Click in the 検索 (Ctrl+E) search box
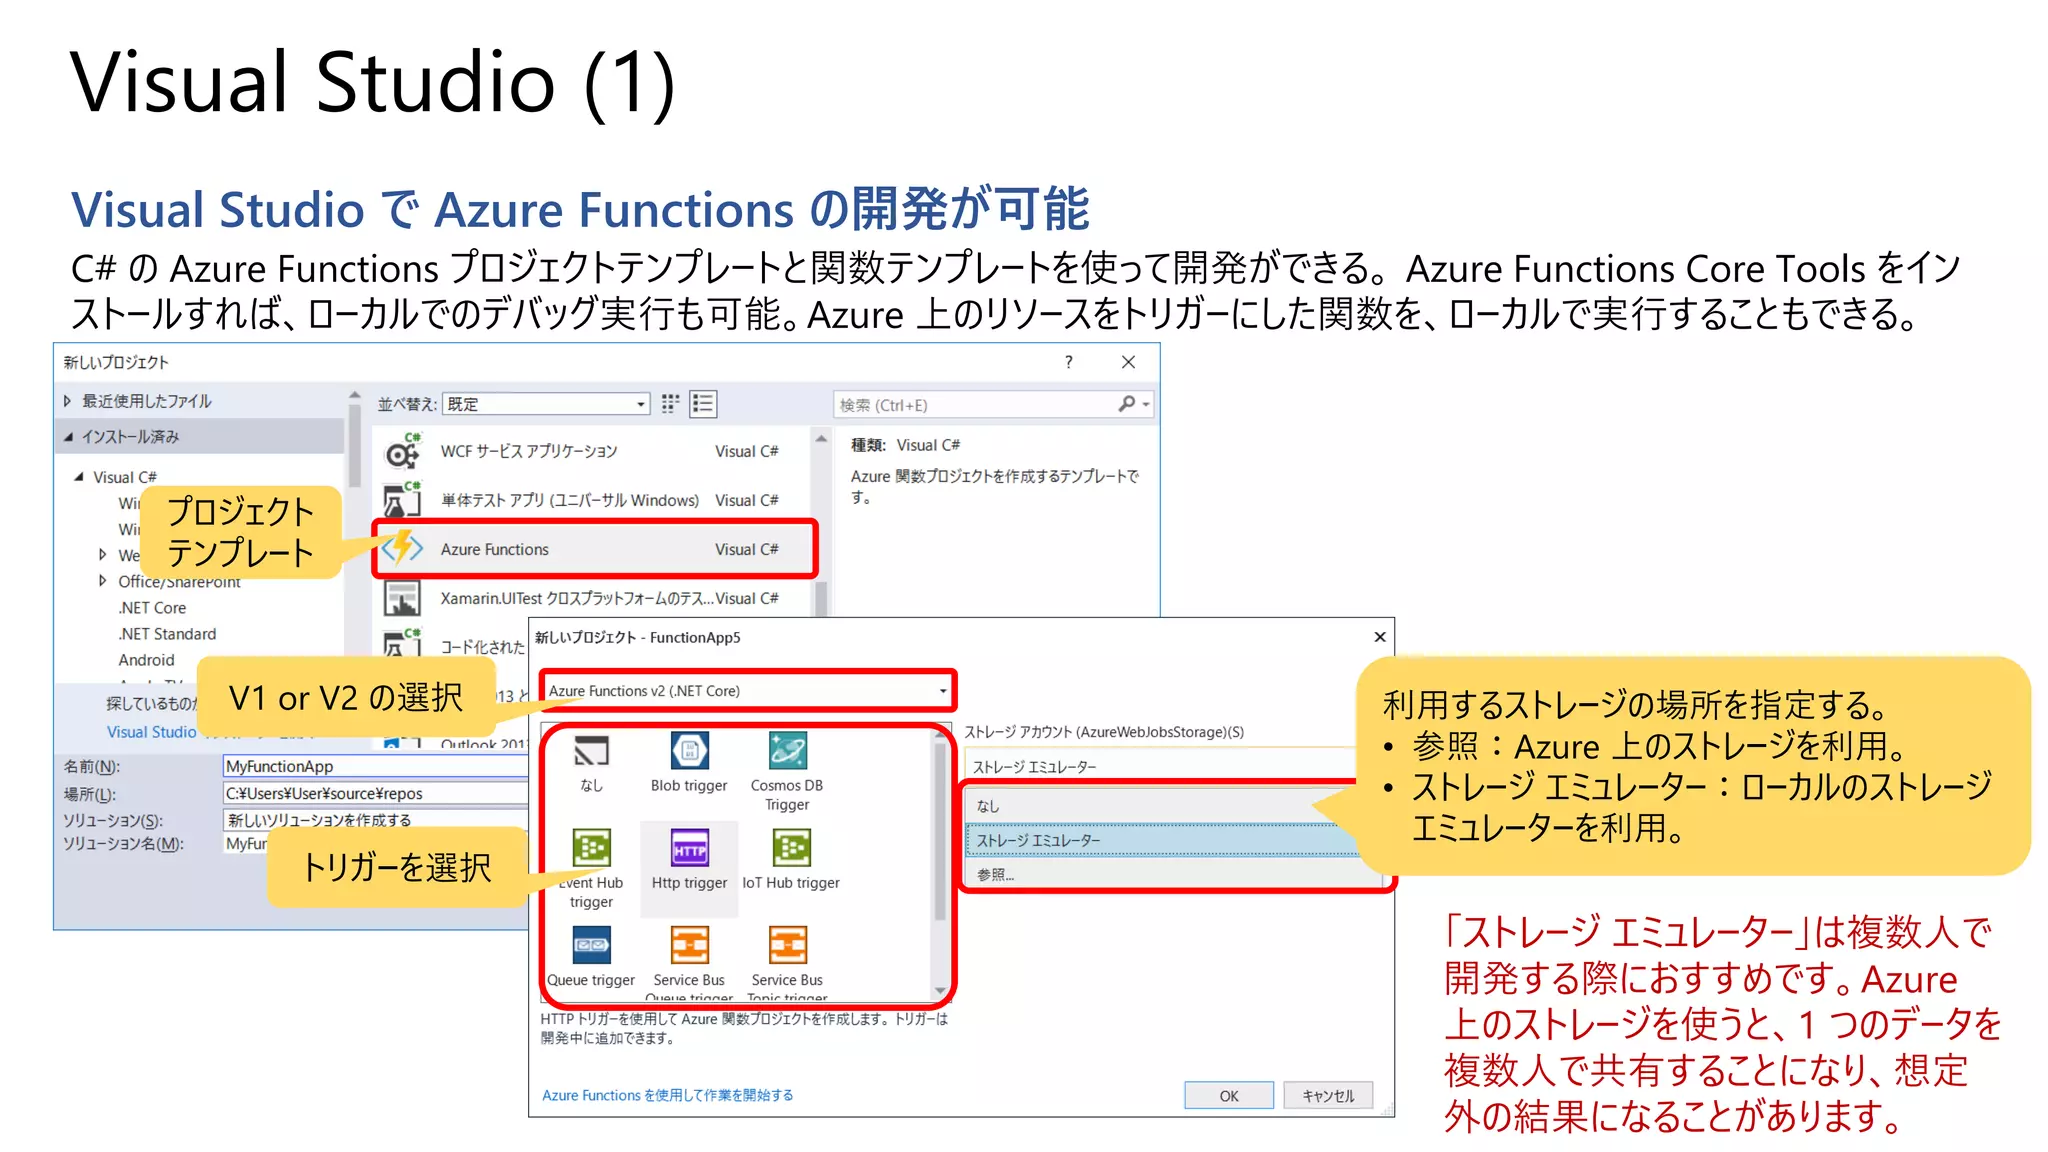This screenshot has width=2048, height=1152. click(x=975, y=404)
